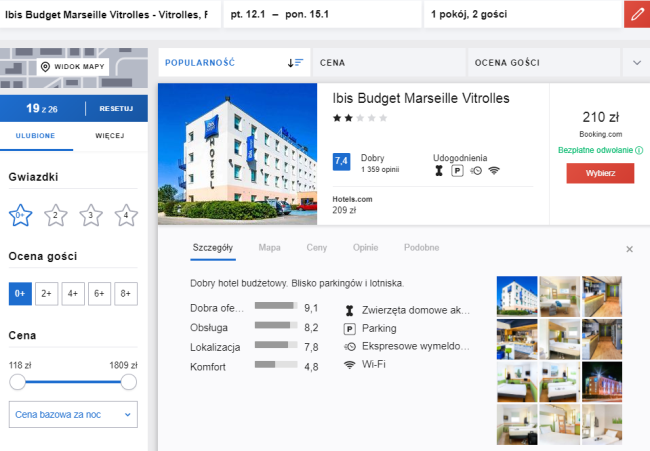This screenshot has width=650, height=451.
Task: Click the free cancellation info icon
Action: pyautogui.click(x=639, y=150)
